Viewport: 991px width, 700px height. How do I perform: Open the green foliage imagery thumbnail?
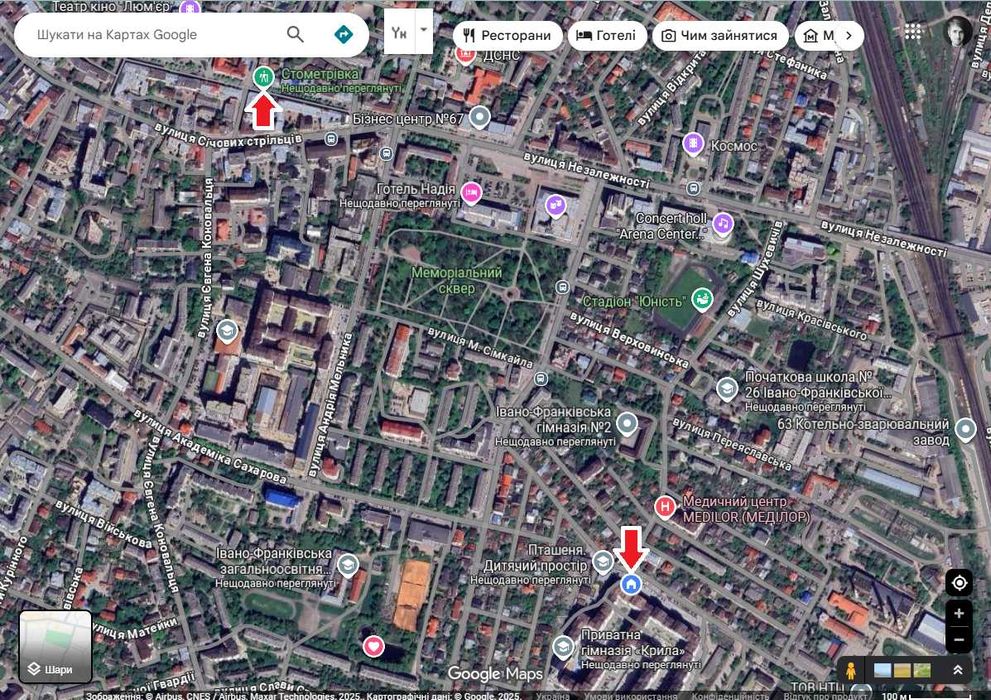[x=921, y=670]
